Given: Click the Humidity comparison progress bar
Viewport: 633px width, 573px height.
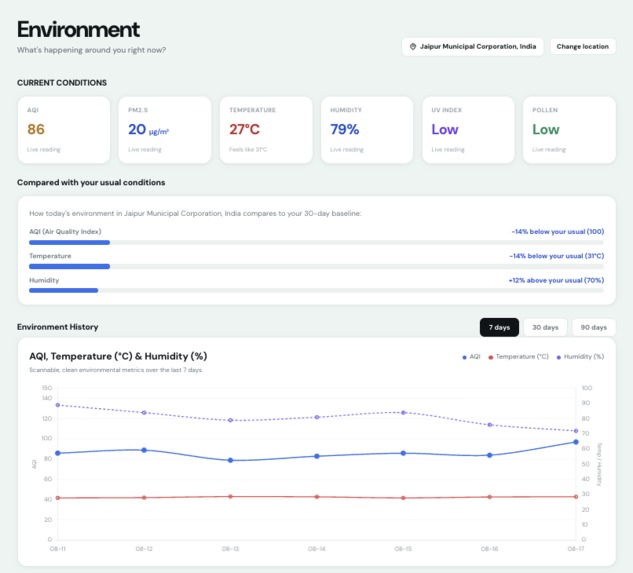Looking at the screenshot, I should (316, 290).
